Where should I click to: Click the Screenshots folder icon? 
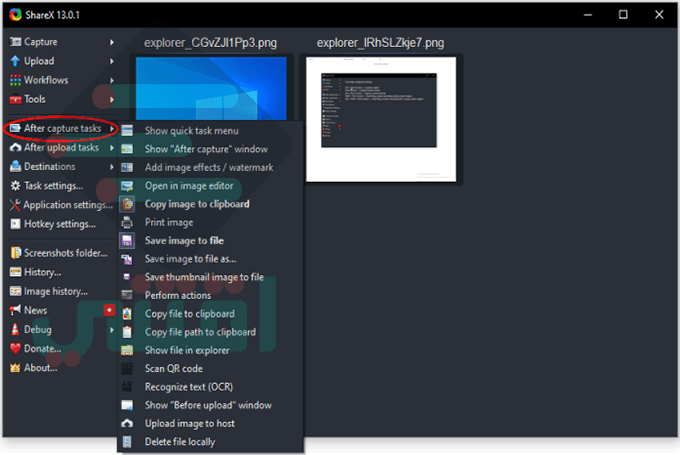coord(15,253)
